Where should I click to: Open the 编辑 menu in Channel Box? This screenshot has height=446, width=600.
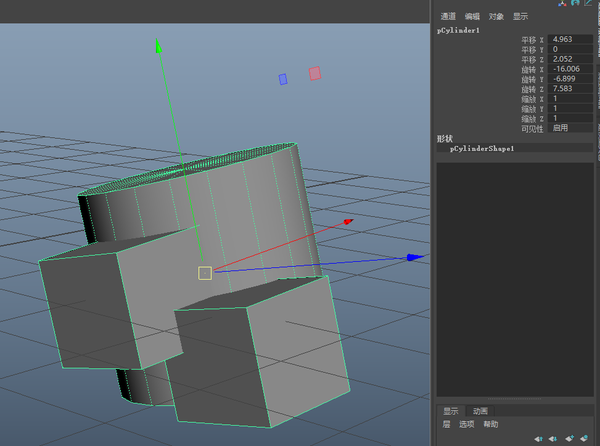pyautogui.click(x=472, y=16)
